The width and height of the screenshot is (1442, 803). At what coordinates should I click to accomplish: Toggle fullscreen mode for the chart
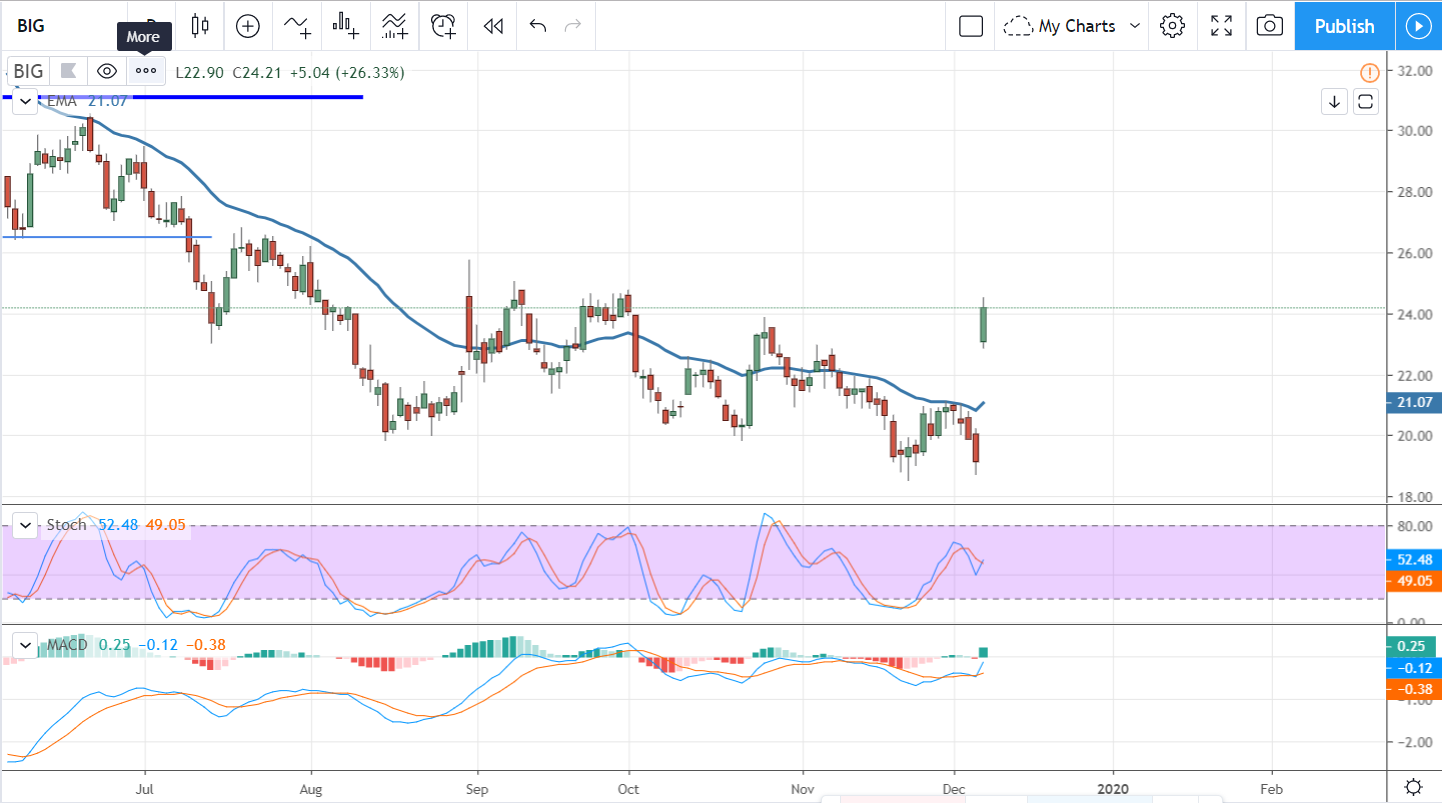coord(1221,26)
